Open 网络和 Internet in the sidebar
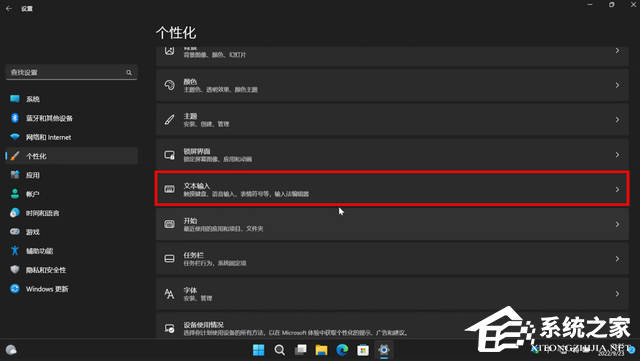The width and height of the screenshot is (640, 361). pos(71,137)
